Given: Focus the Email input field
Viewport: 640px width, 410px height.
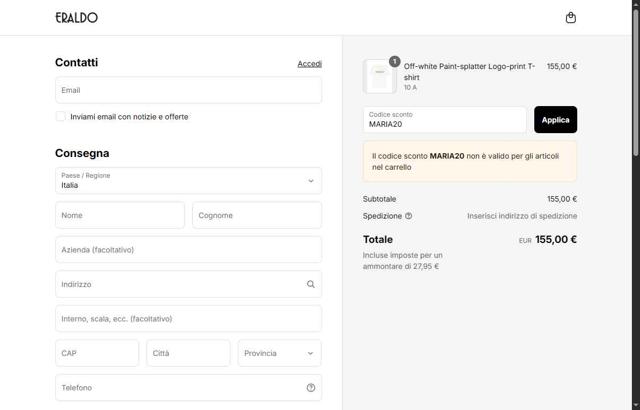Looking at the screenshot, I should coord(189,90).
